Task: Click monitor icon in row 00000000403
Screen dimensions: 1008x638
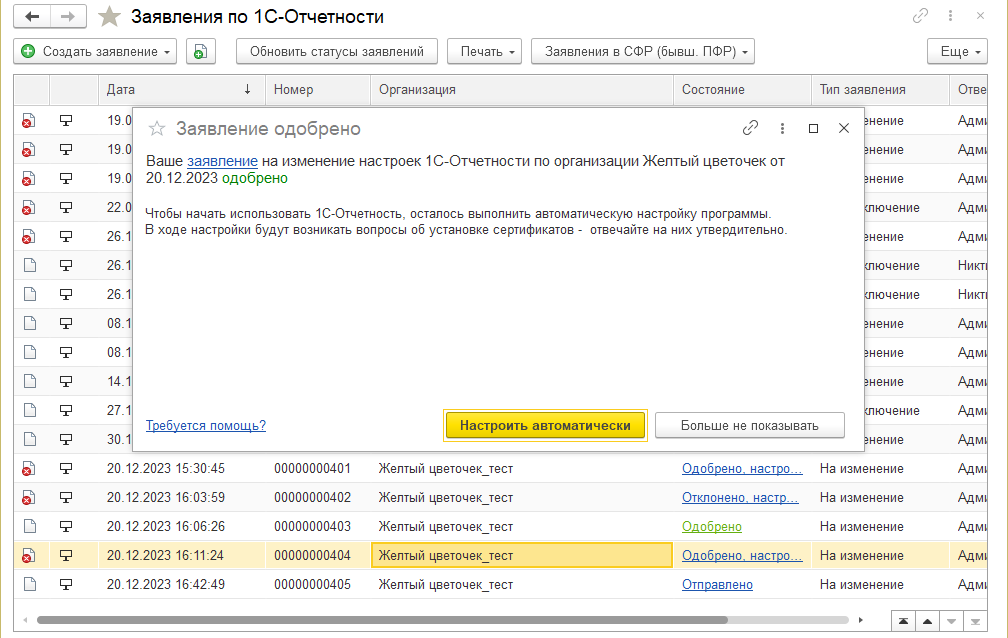Action: (x=66, y=527)
